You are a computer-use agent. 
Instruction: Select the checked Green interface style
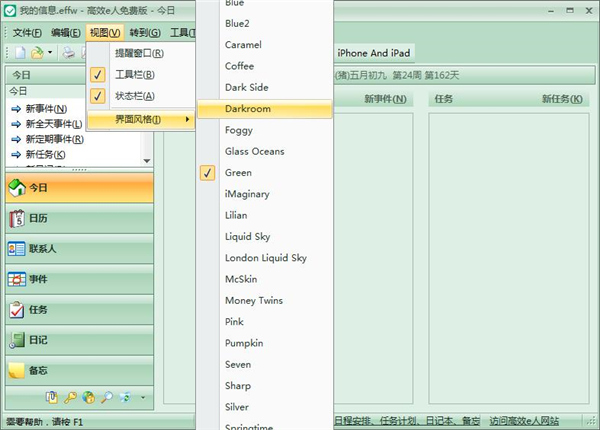(x=238, y=173)
